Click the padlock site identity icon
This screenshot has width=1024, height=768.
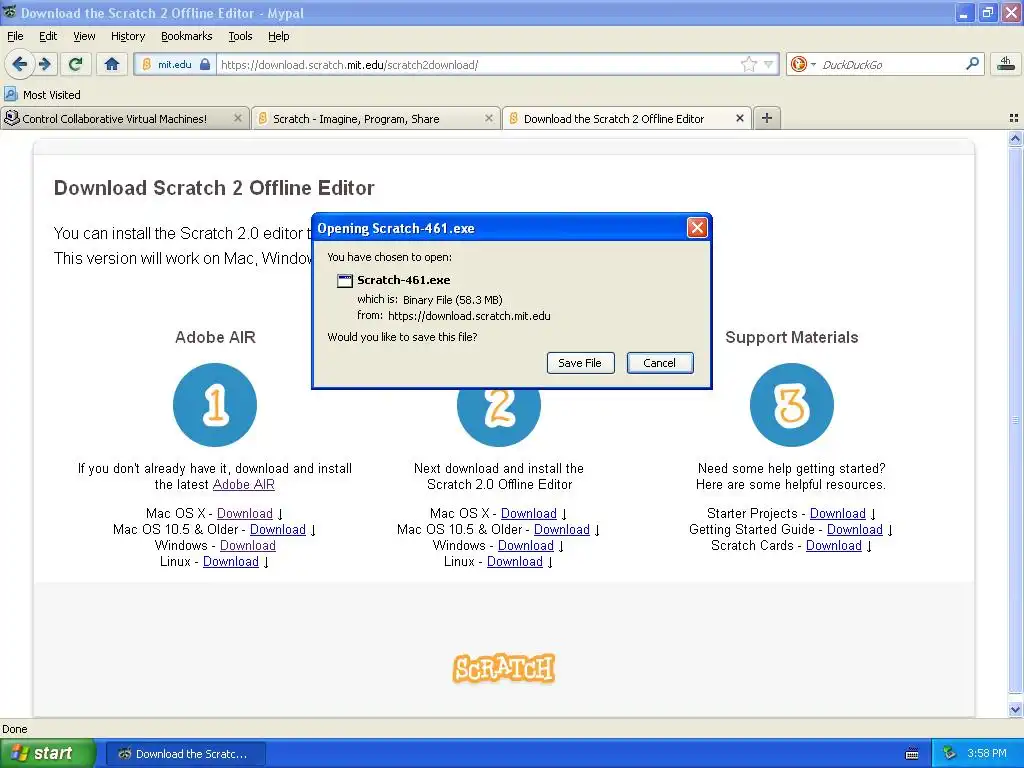[x=205, y=64]
